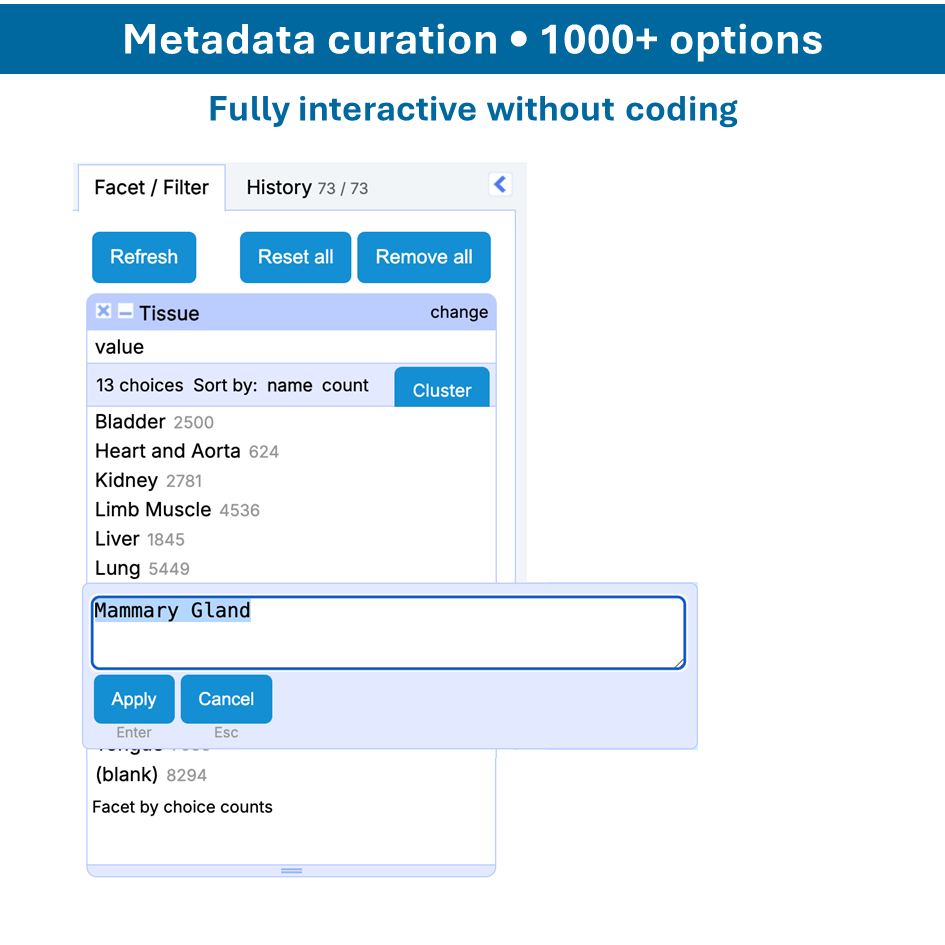This screenshot has width=945, height=945.
Task: Open the History tab
Action: [x=306, y=188]
